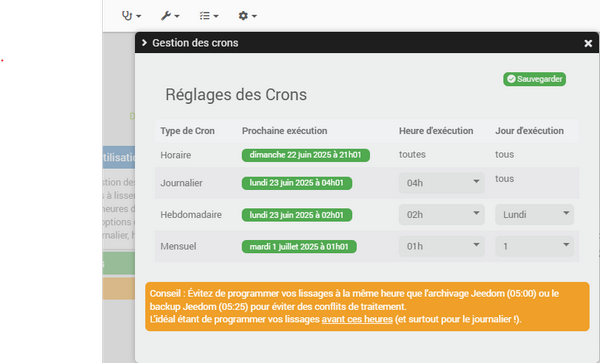Click the Sauvegarder button
Screen dimensions: 600x363
(x=534, y=79)
